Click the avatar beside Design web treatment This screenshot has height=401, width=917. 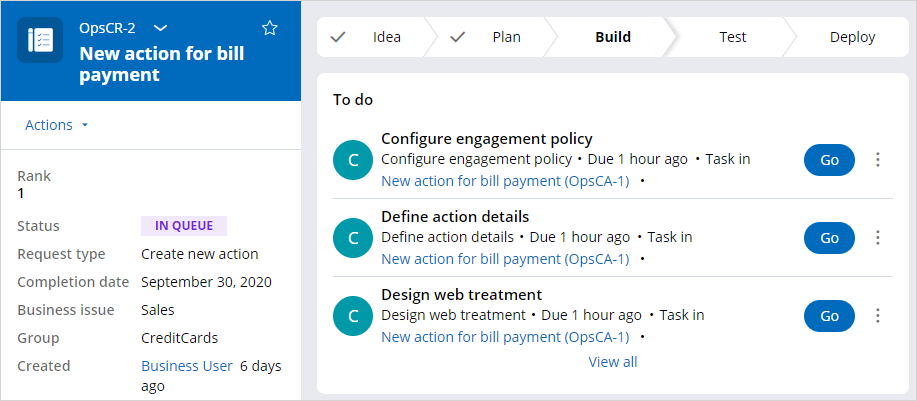click(x=353, y=316)
